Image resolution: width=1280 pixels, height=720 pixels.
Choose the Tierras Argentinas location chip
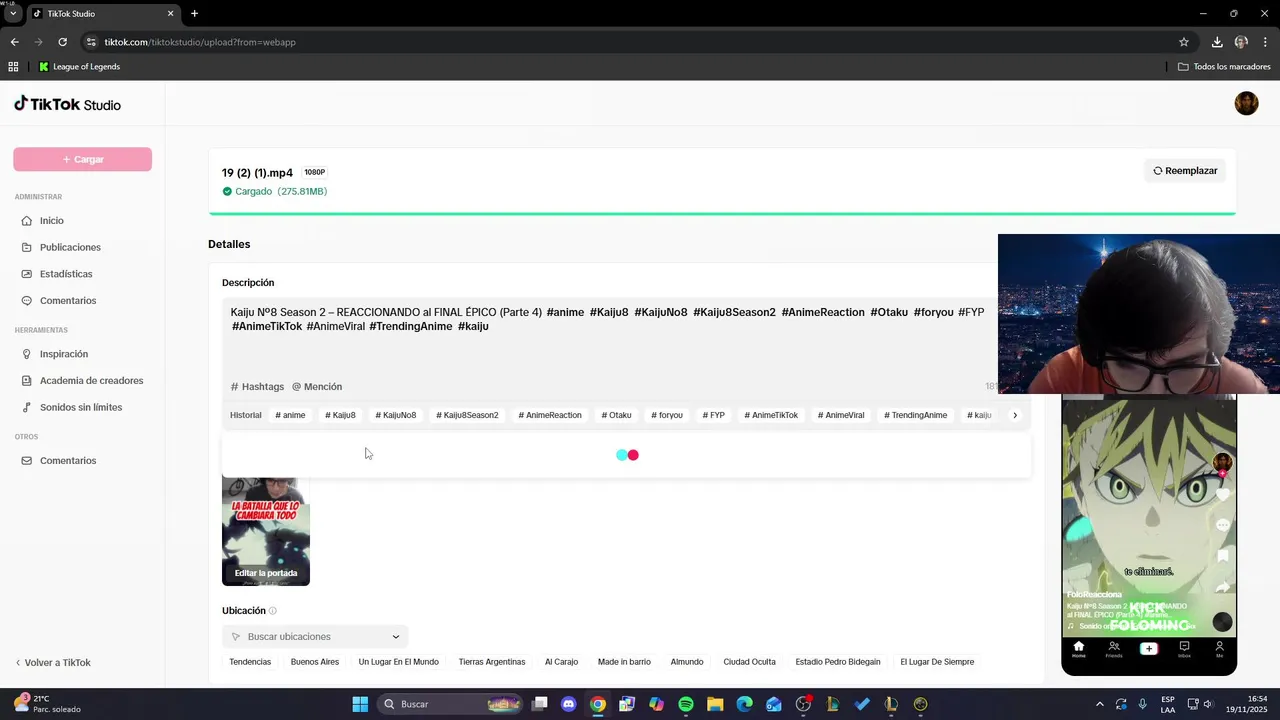click(492, 662)
